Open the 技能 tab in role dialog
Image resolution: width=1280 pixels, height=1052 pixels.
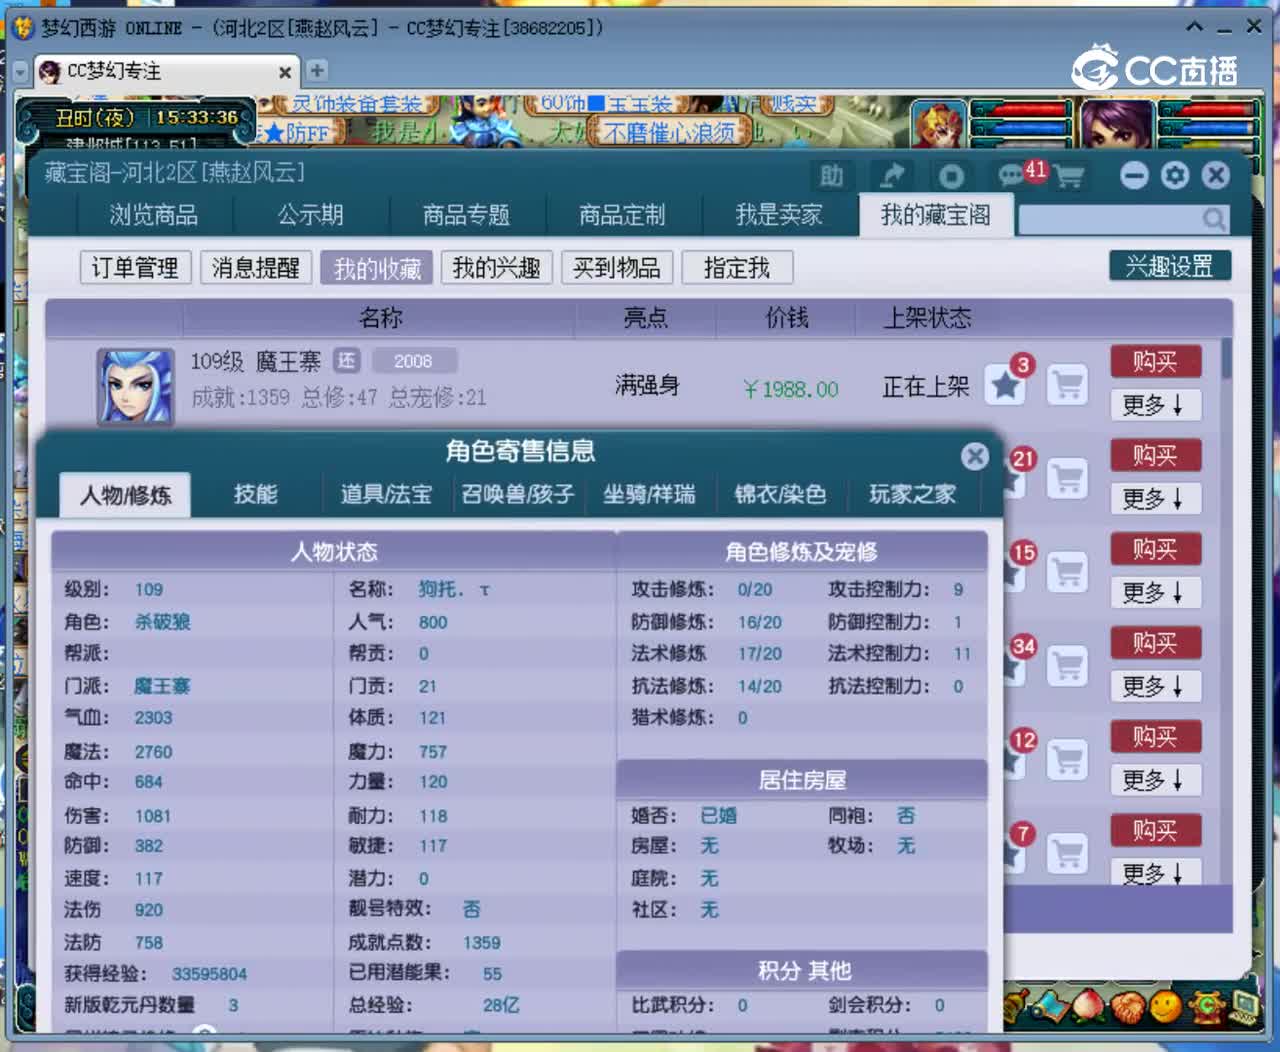255,494
